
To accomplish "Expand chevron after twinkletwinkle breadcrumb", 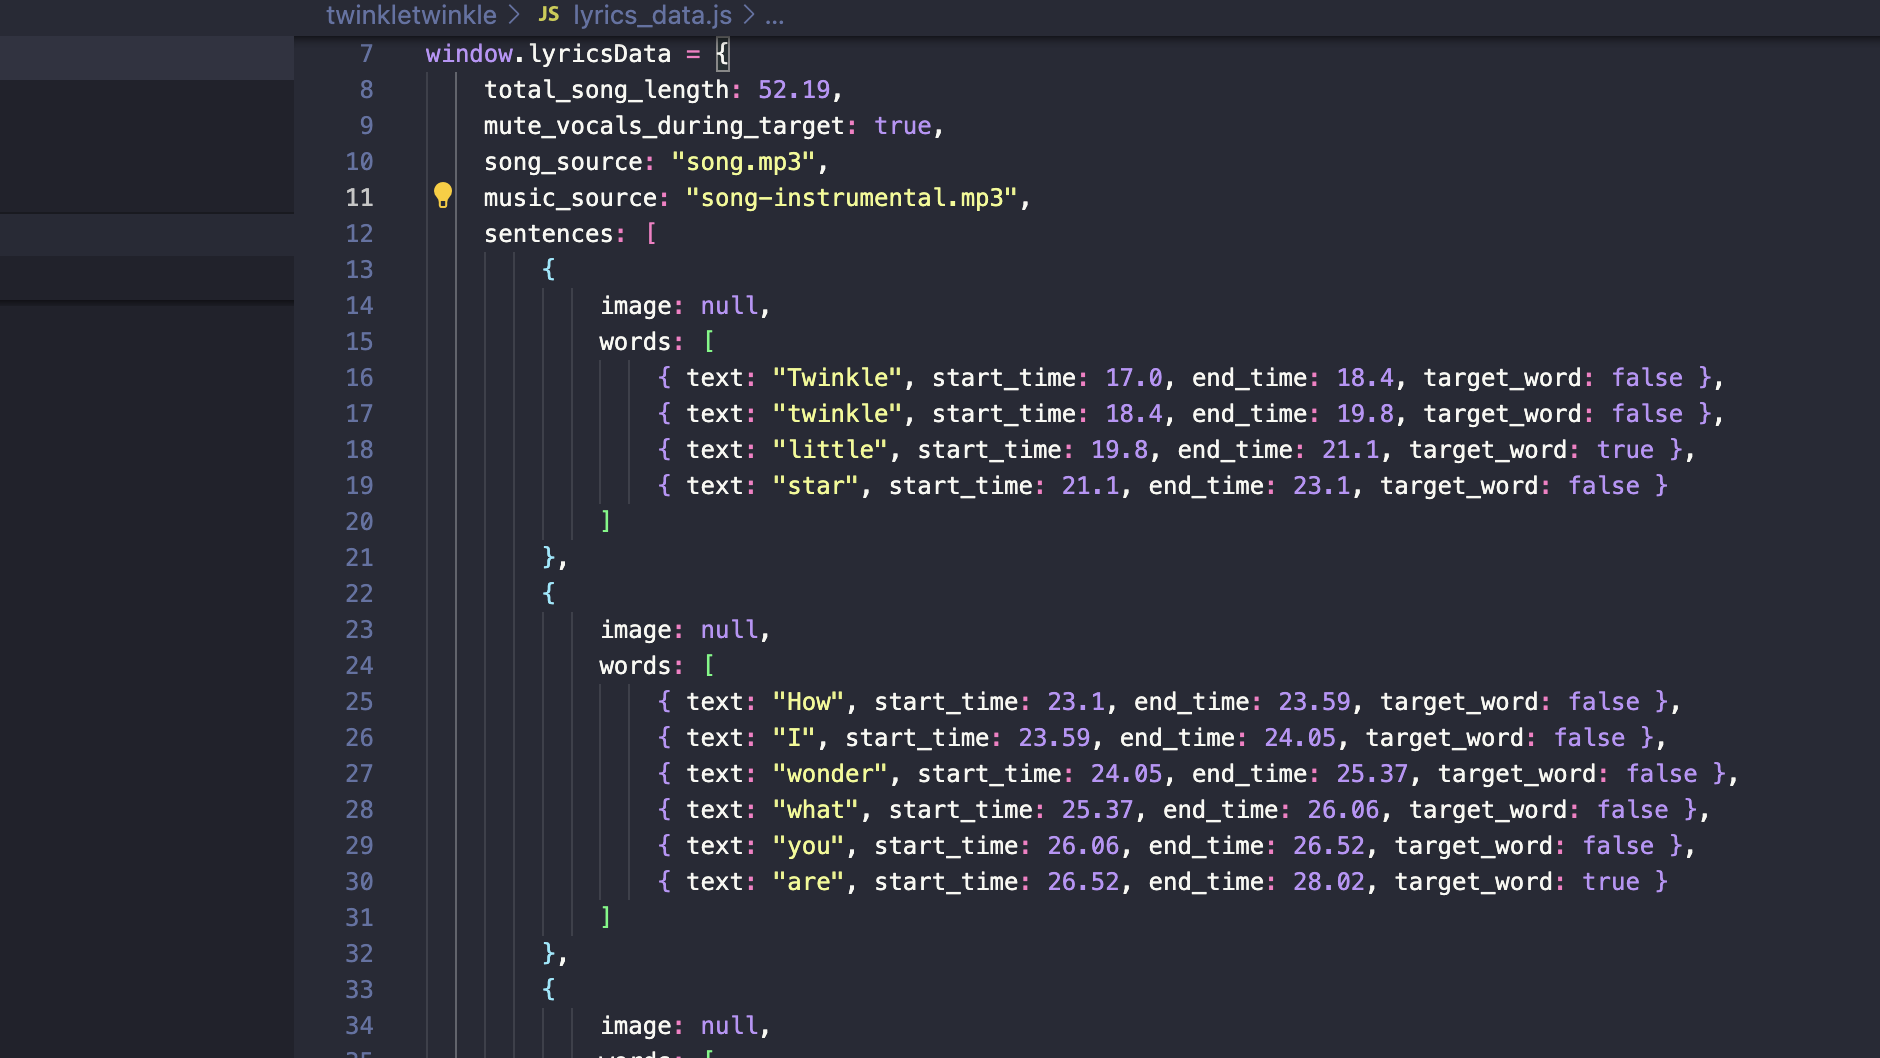I will point(514,15).
